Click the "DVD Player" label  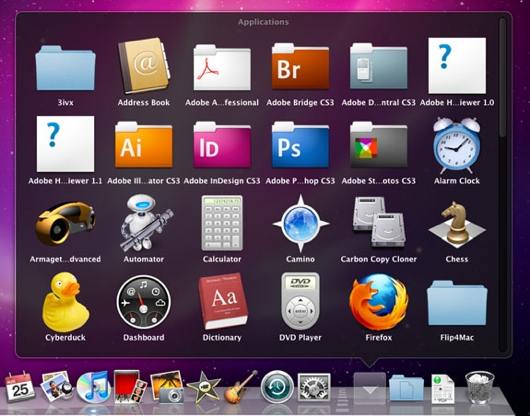click(300, 338)
